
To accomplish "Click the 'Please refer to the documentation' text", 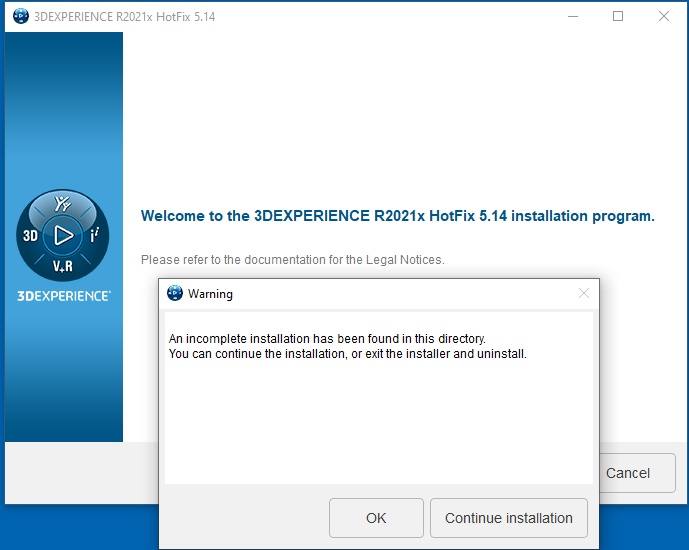I will pyautogui.click(x=293, y=260).
